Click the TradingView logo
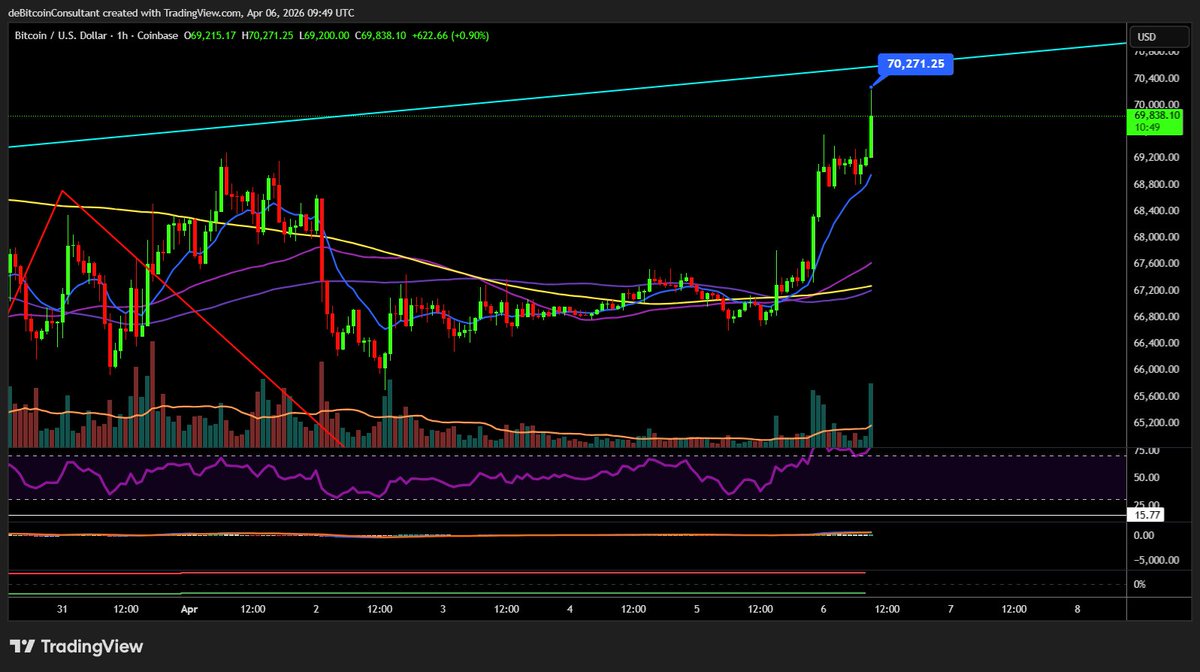 click(77, 646)
